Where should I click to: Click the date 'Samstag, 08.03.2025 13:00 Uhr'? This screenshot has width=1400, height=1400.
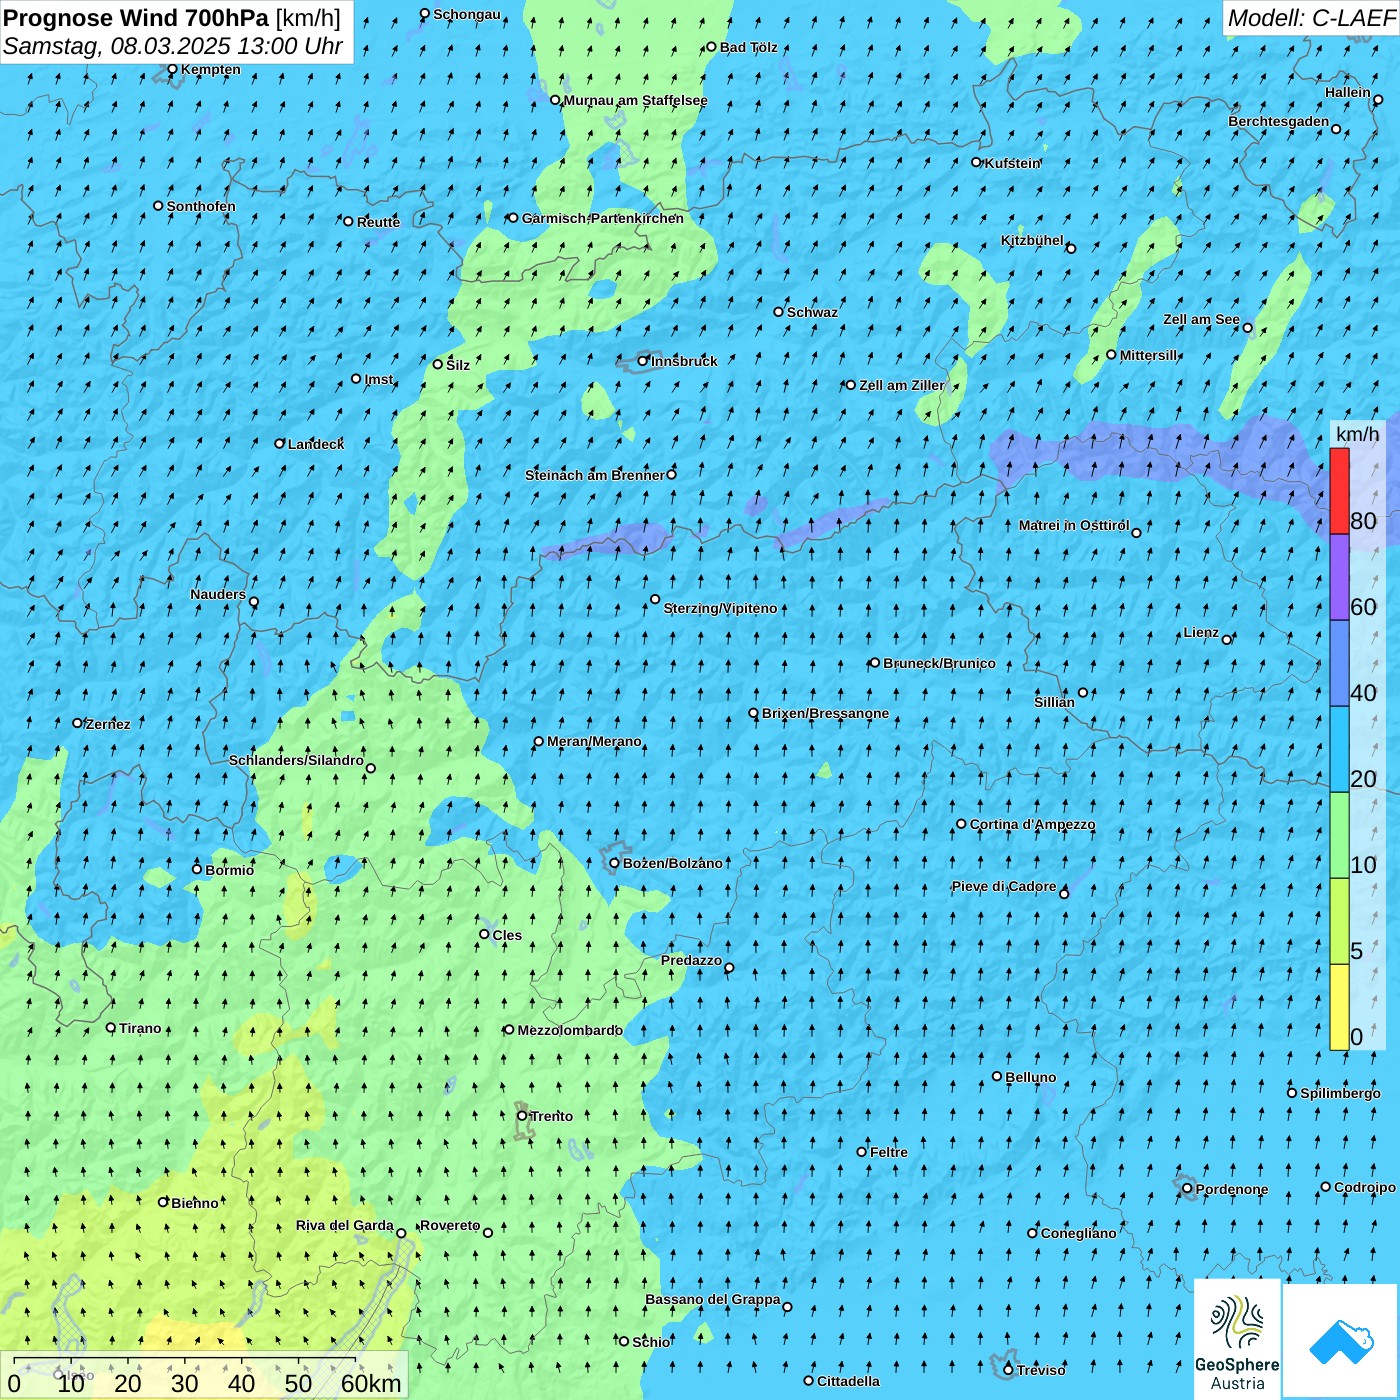pos(173,46)
